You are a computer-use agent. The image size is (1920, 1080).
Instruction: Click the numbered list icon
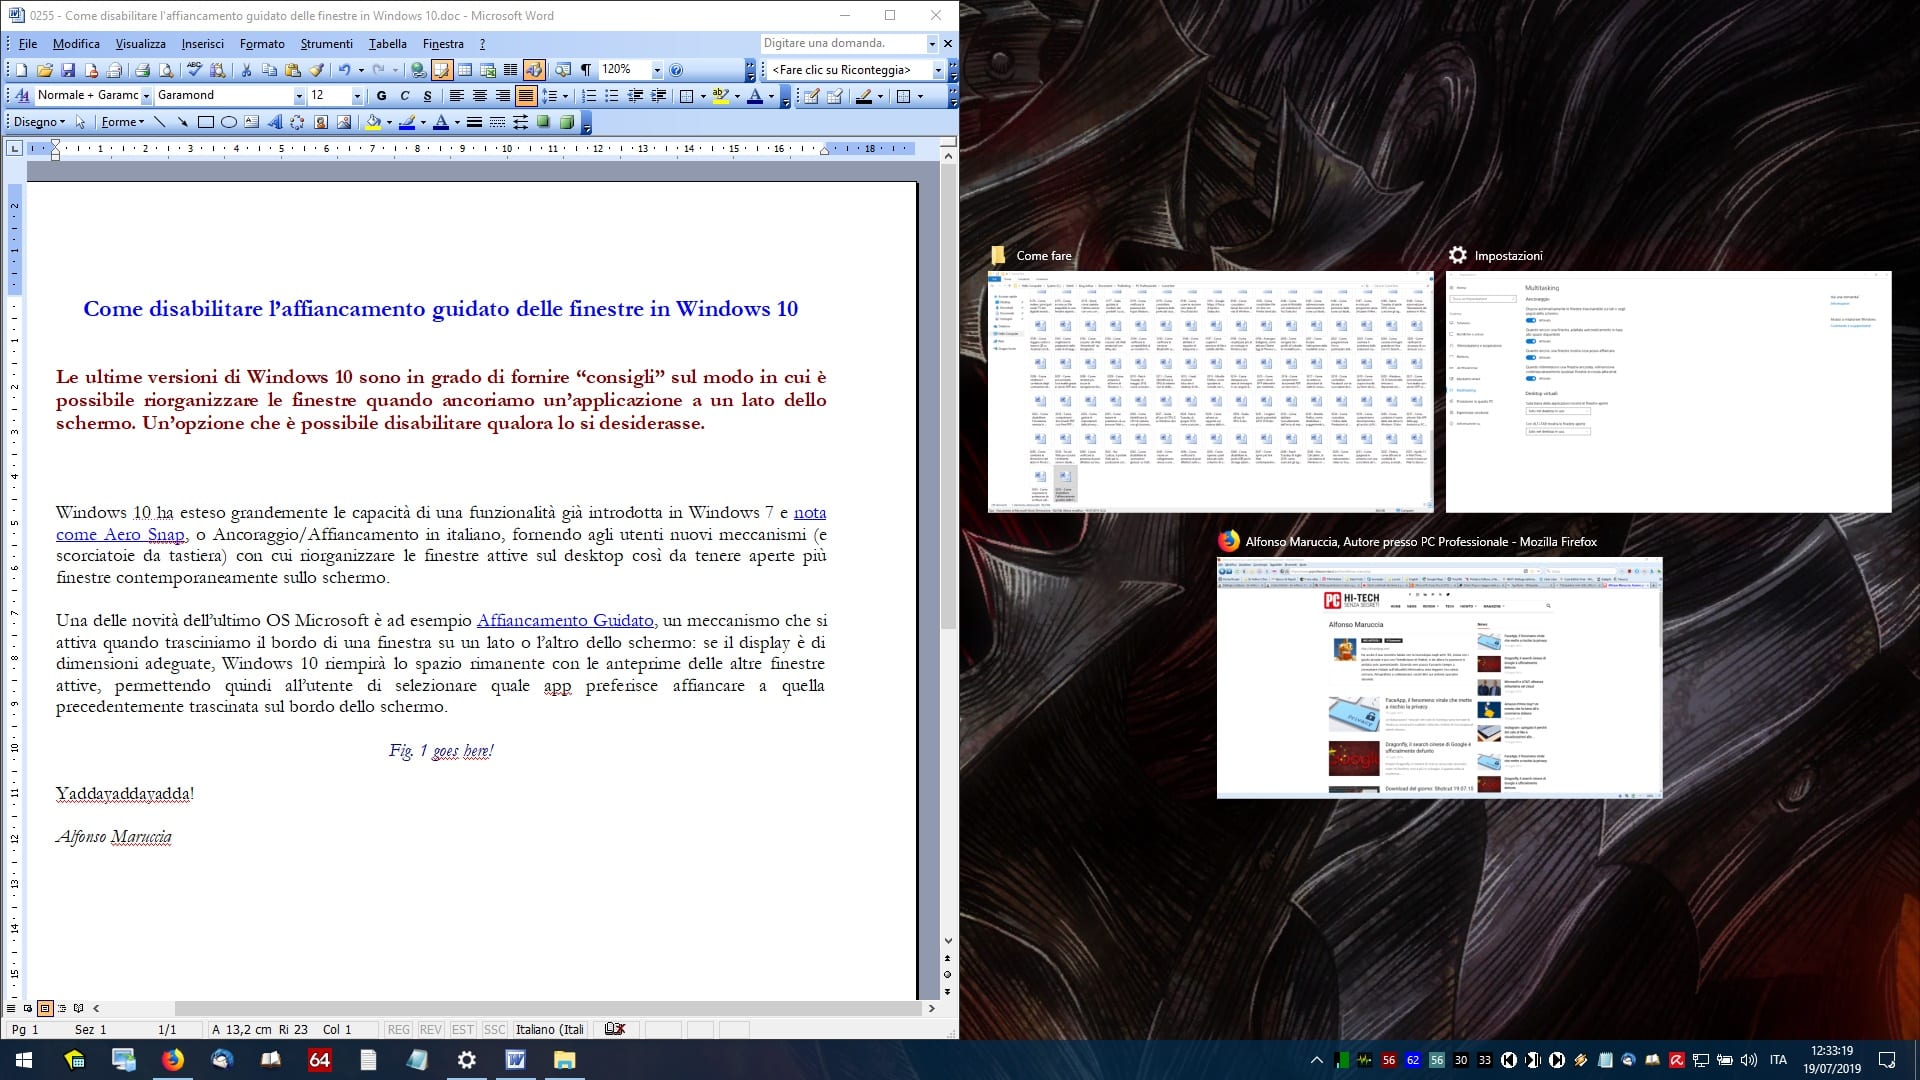coord(589,96)
